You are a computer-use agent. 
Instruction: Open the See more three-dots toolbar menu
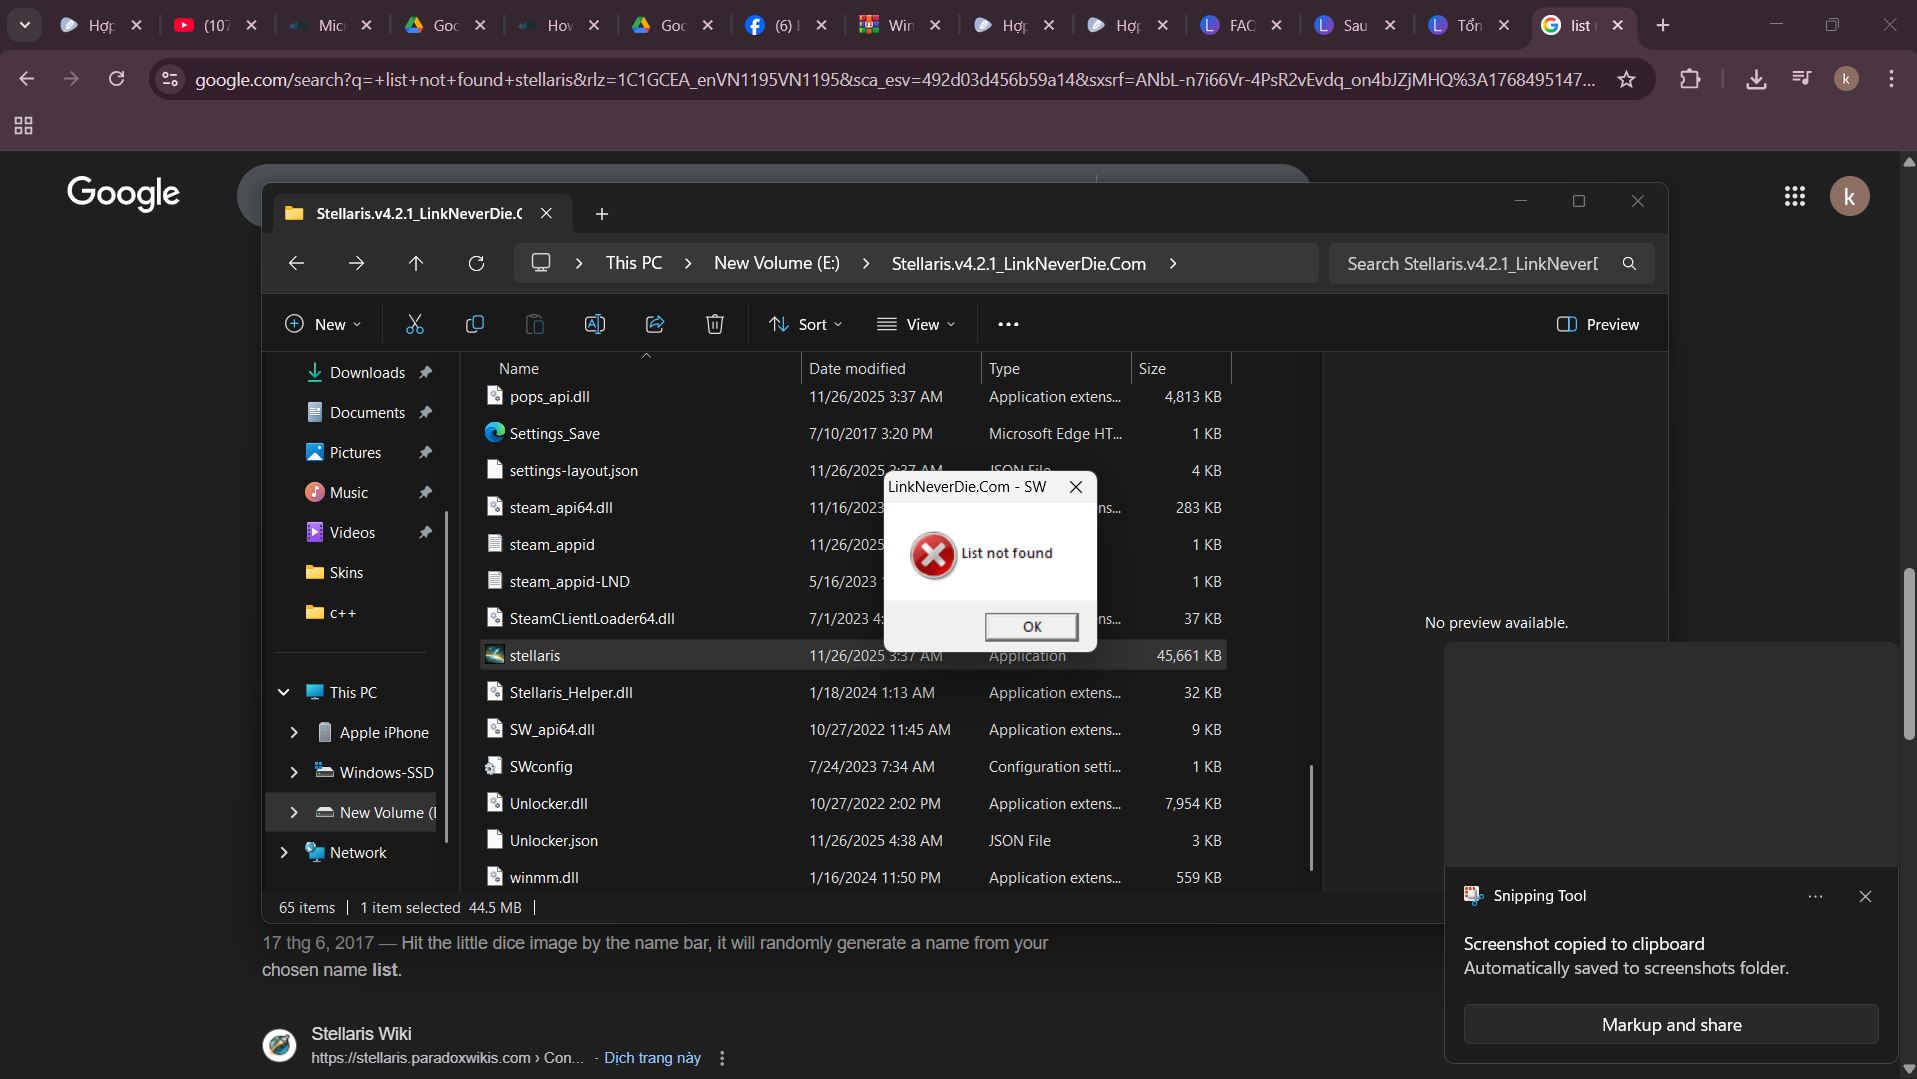click(x=1008, y=324)
